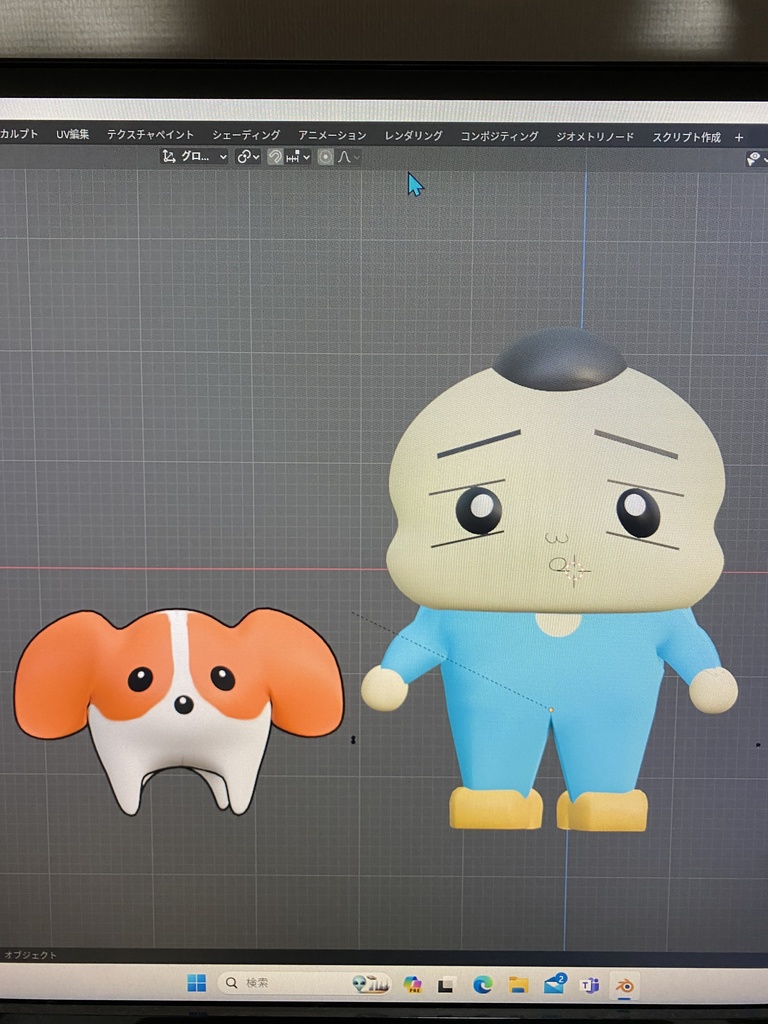Open Task View from the taskbar
768x1024 pixels.
447,985
